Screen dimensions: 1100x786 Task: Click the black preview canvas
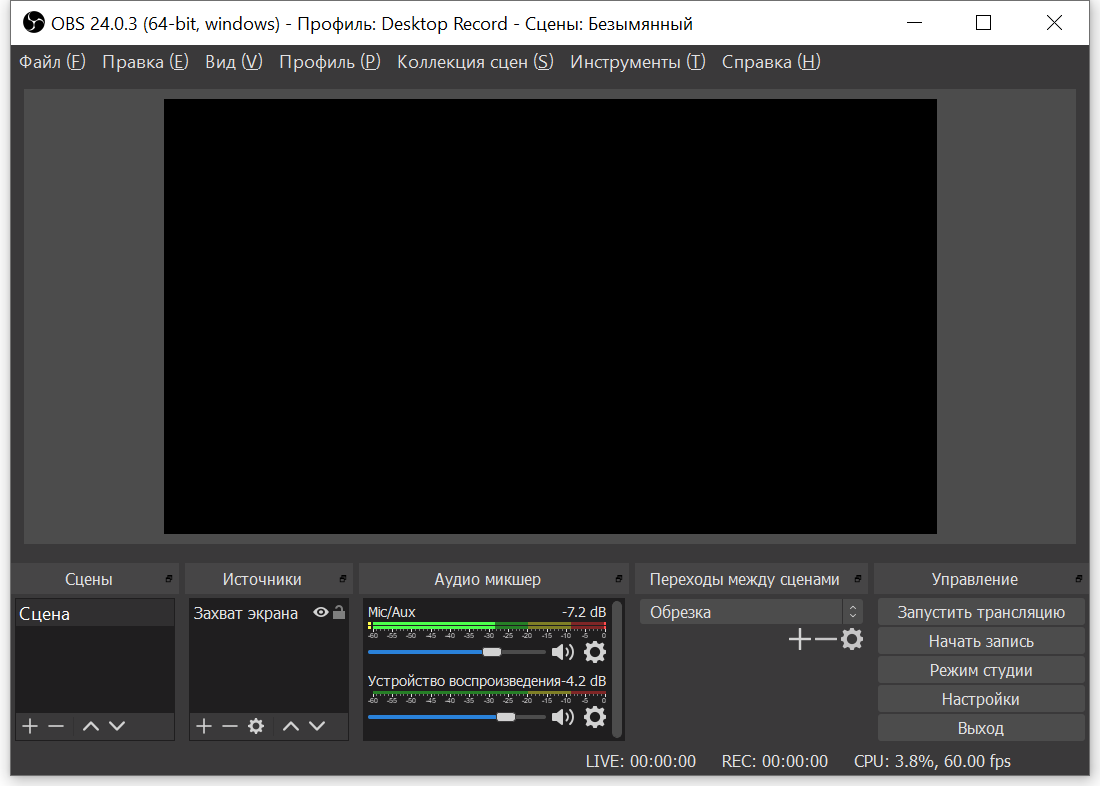tap(550, 316)
